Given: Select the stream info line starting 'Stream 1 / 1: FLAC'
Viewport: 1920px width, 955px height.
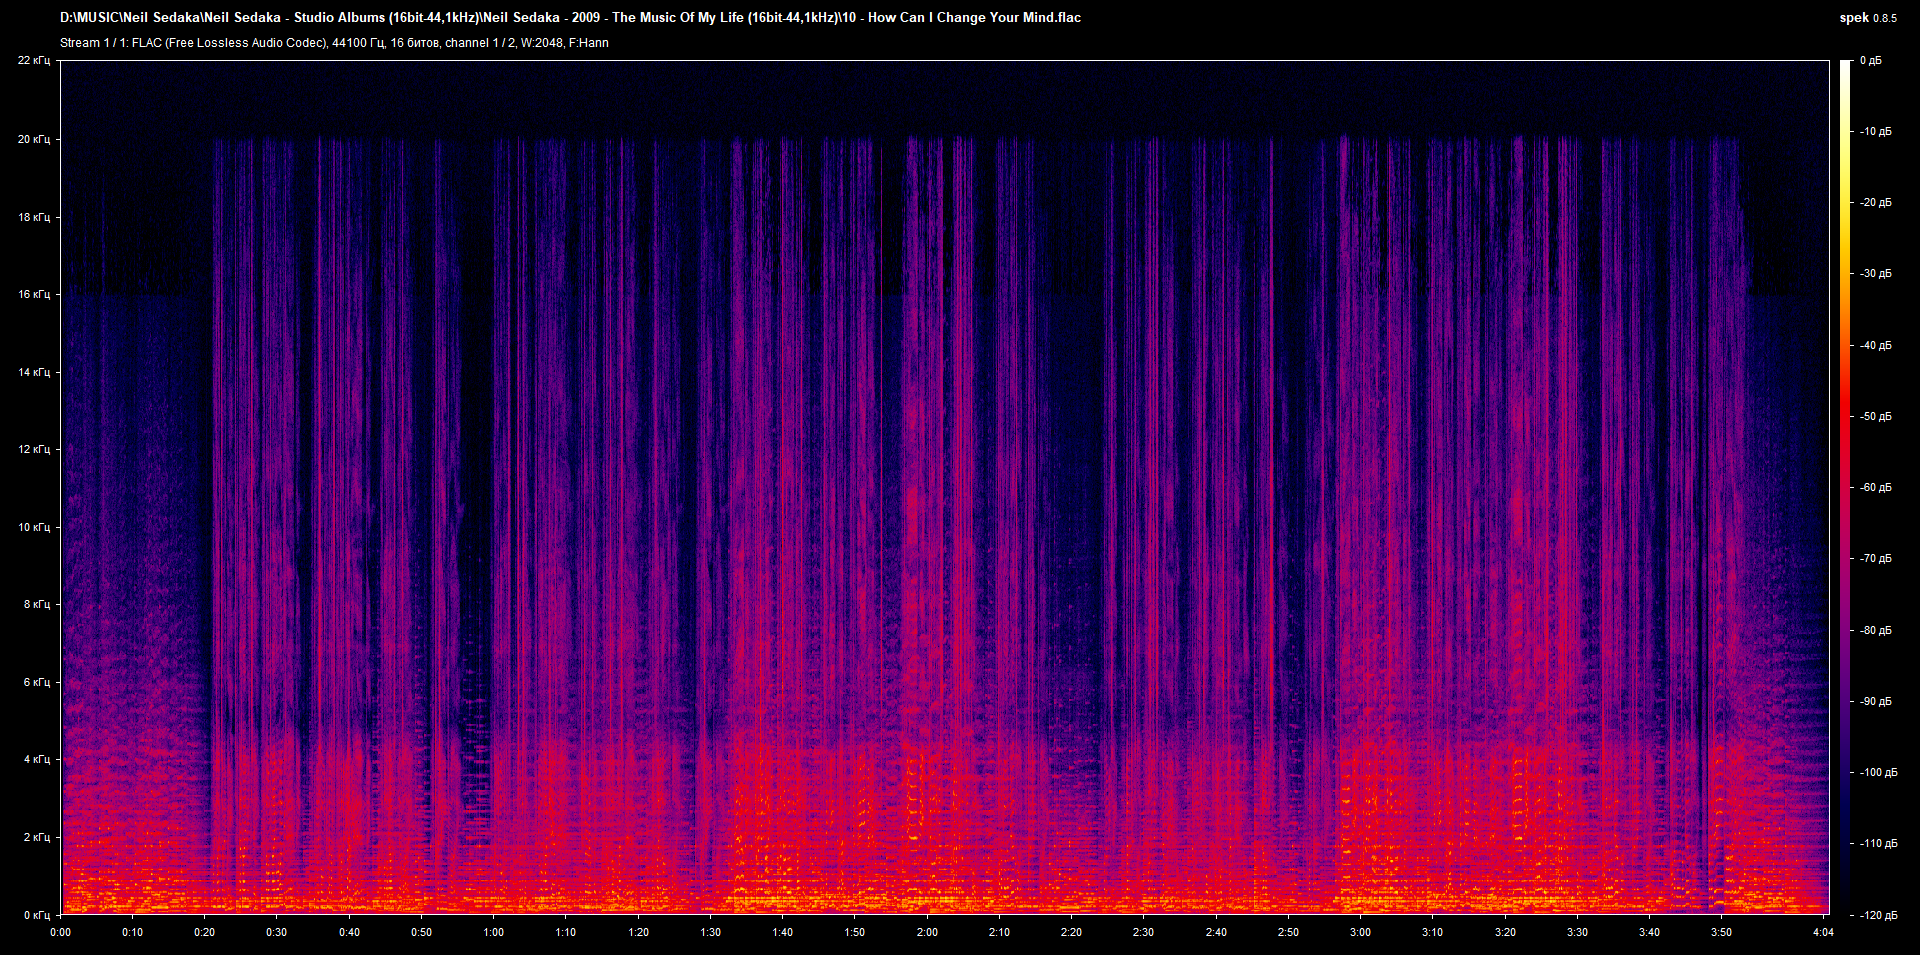Looking at the screenshot, I should [x=334, y=43].
